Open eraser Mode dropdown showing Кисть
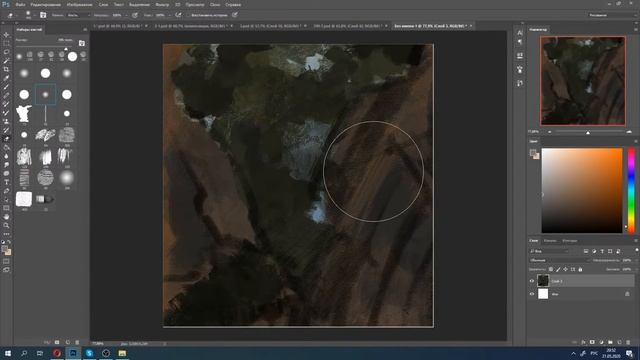 [x=78, y=15]
